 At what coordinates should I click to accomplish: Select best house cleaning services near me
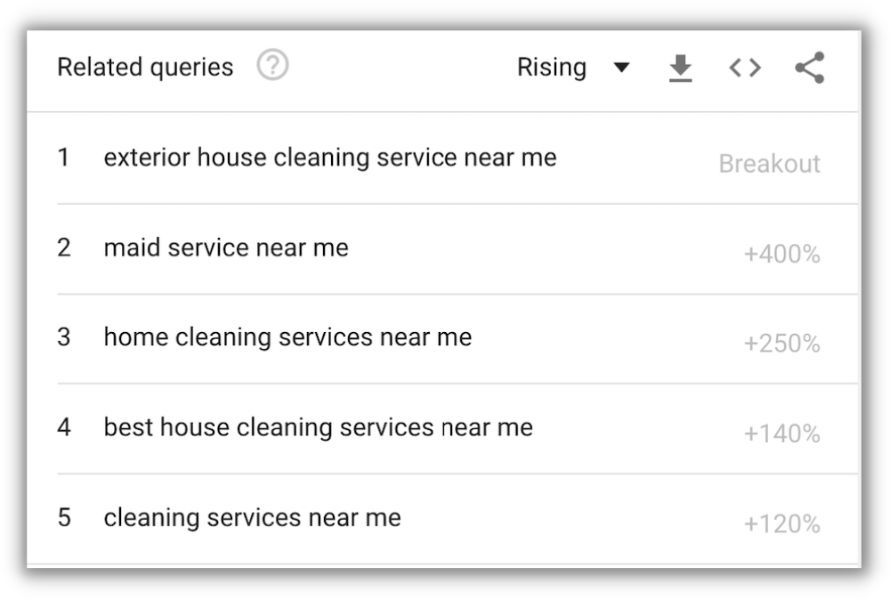[x=318, y=428]
